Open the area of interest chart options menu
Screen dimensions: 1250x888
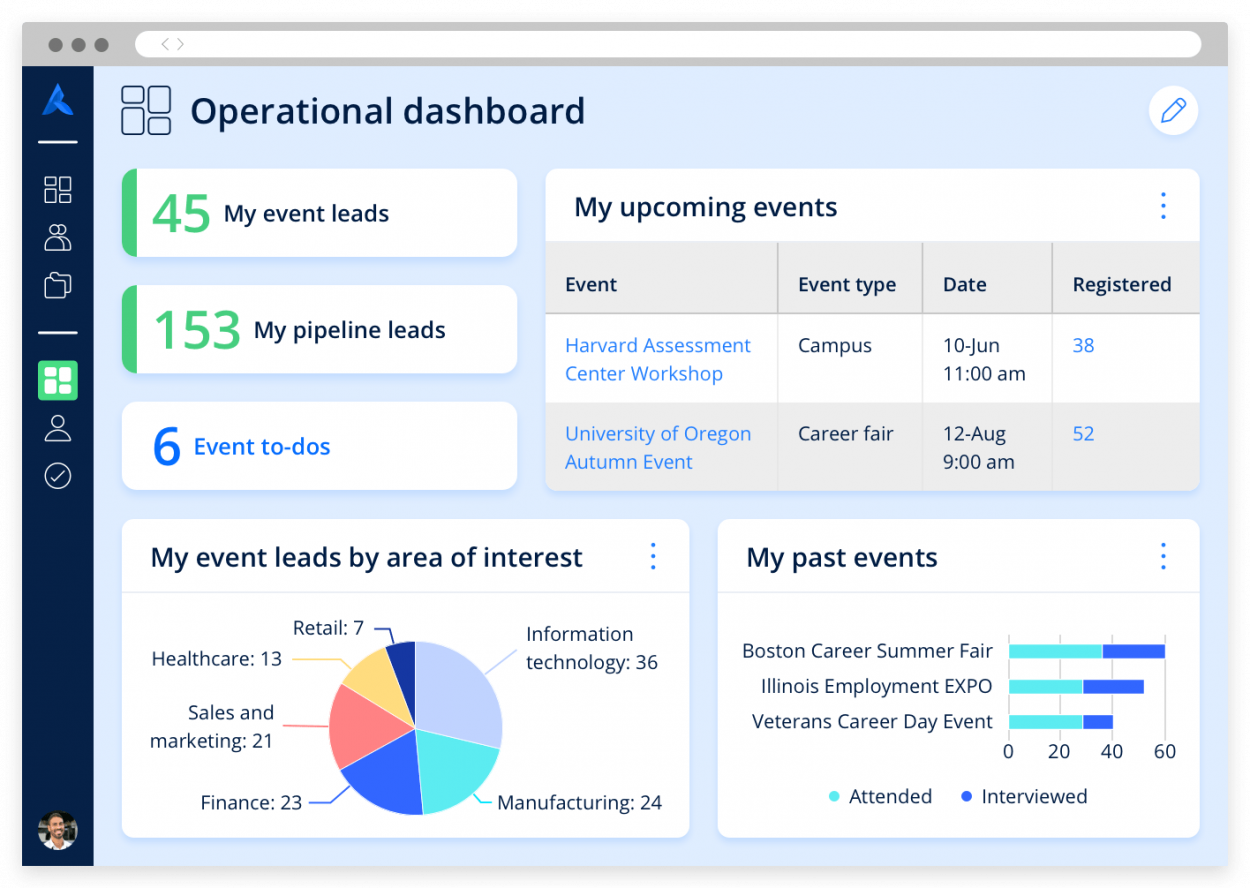[652, 556]
